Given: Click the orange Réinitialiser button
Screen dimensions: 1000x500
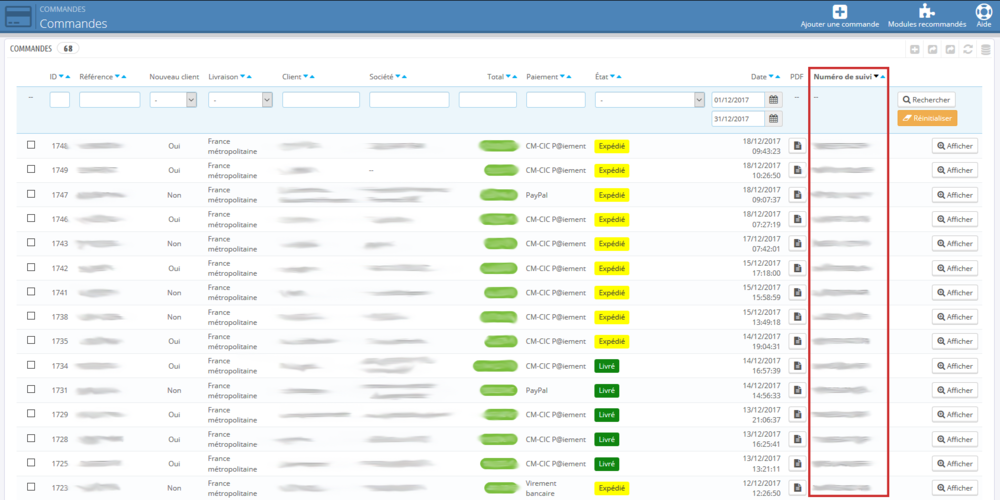Looking at the screenshot, I should (x=927, y=118).
